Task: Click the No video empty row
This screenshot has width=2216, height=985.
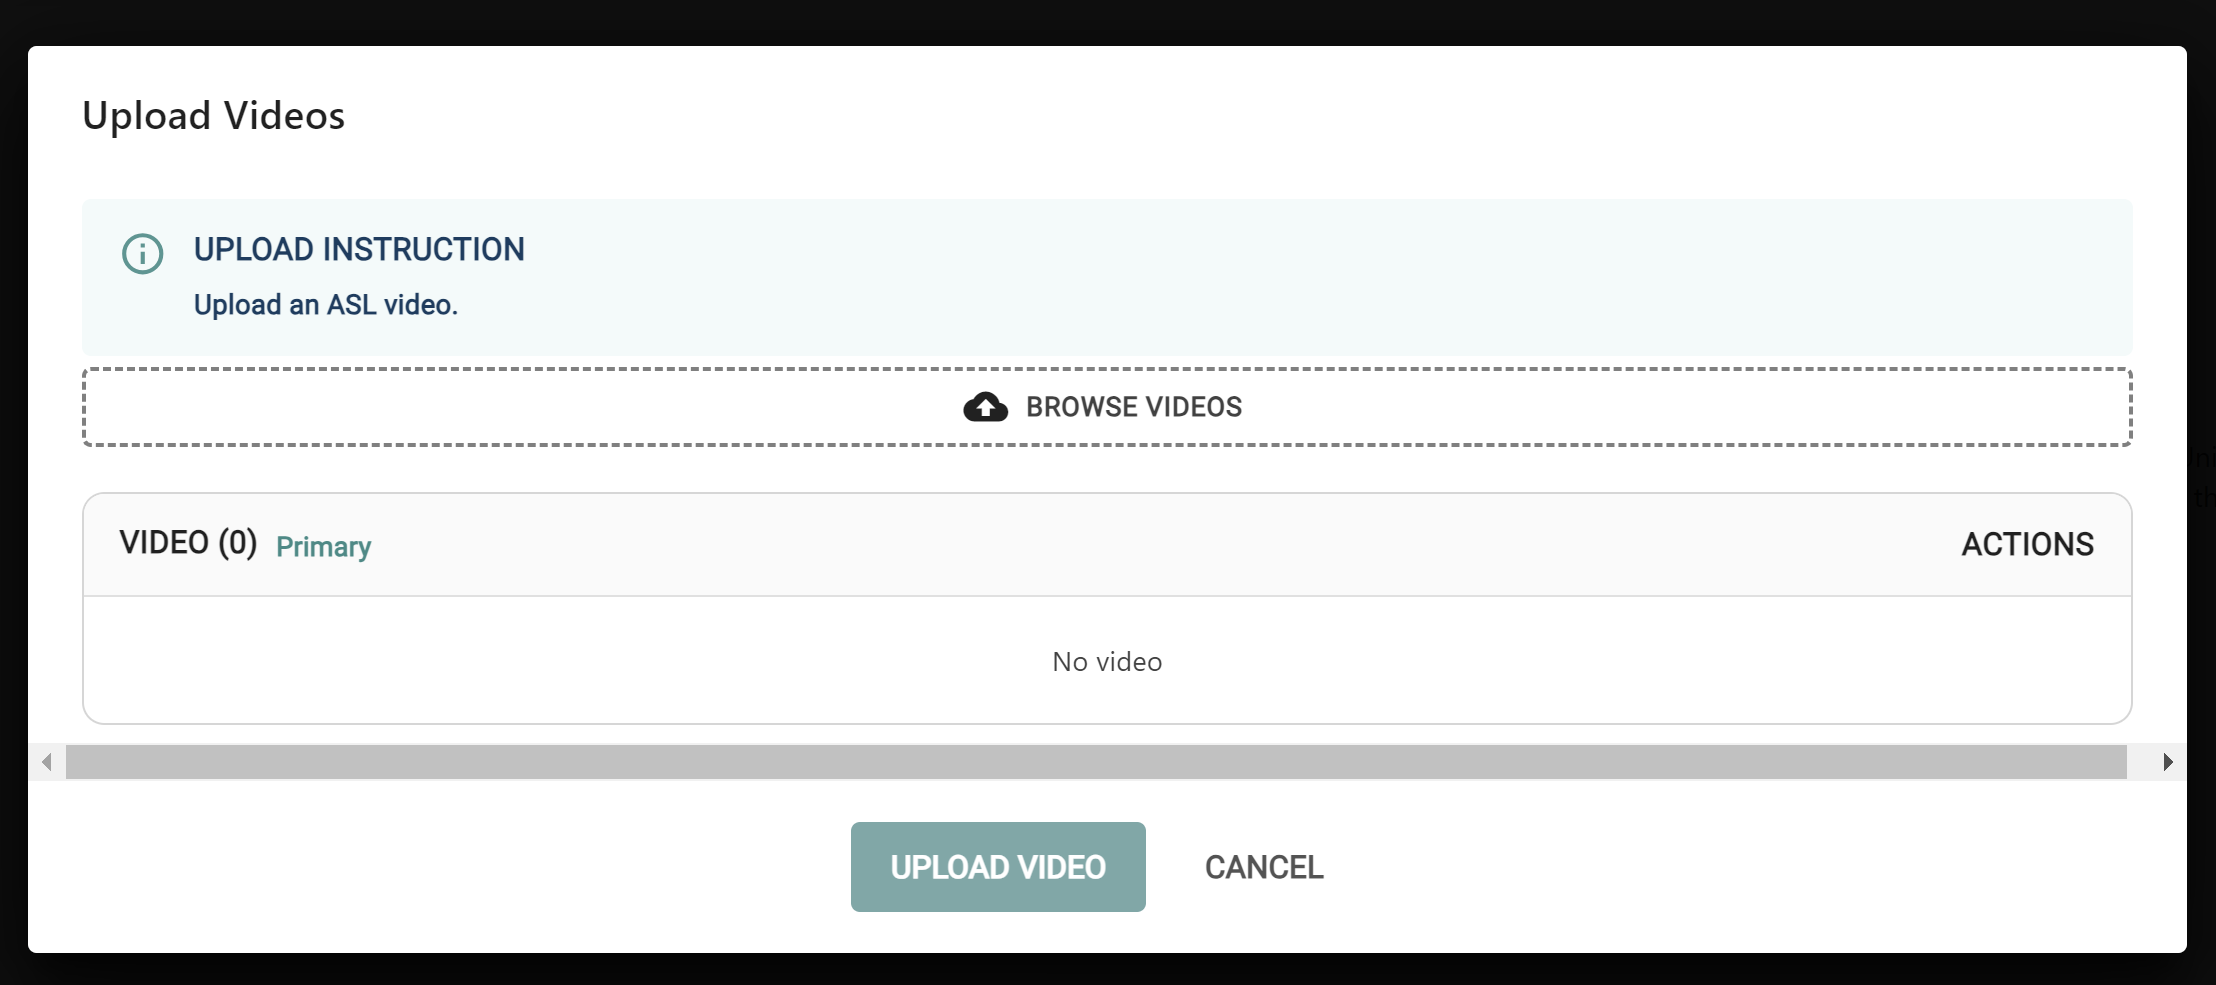Action: (1107, 661)
